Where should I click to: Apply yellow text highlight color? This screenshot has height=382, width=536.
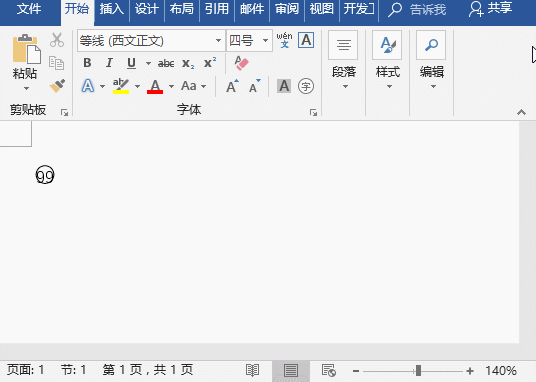[x=121, y=86]
